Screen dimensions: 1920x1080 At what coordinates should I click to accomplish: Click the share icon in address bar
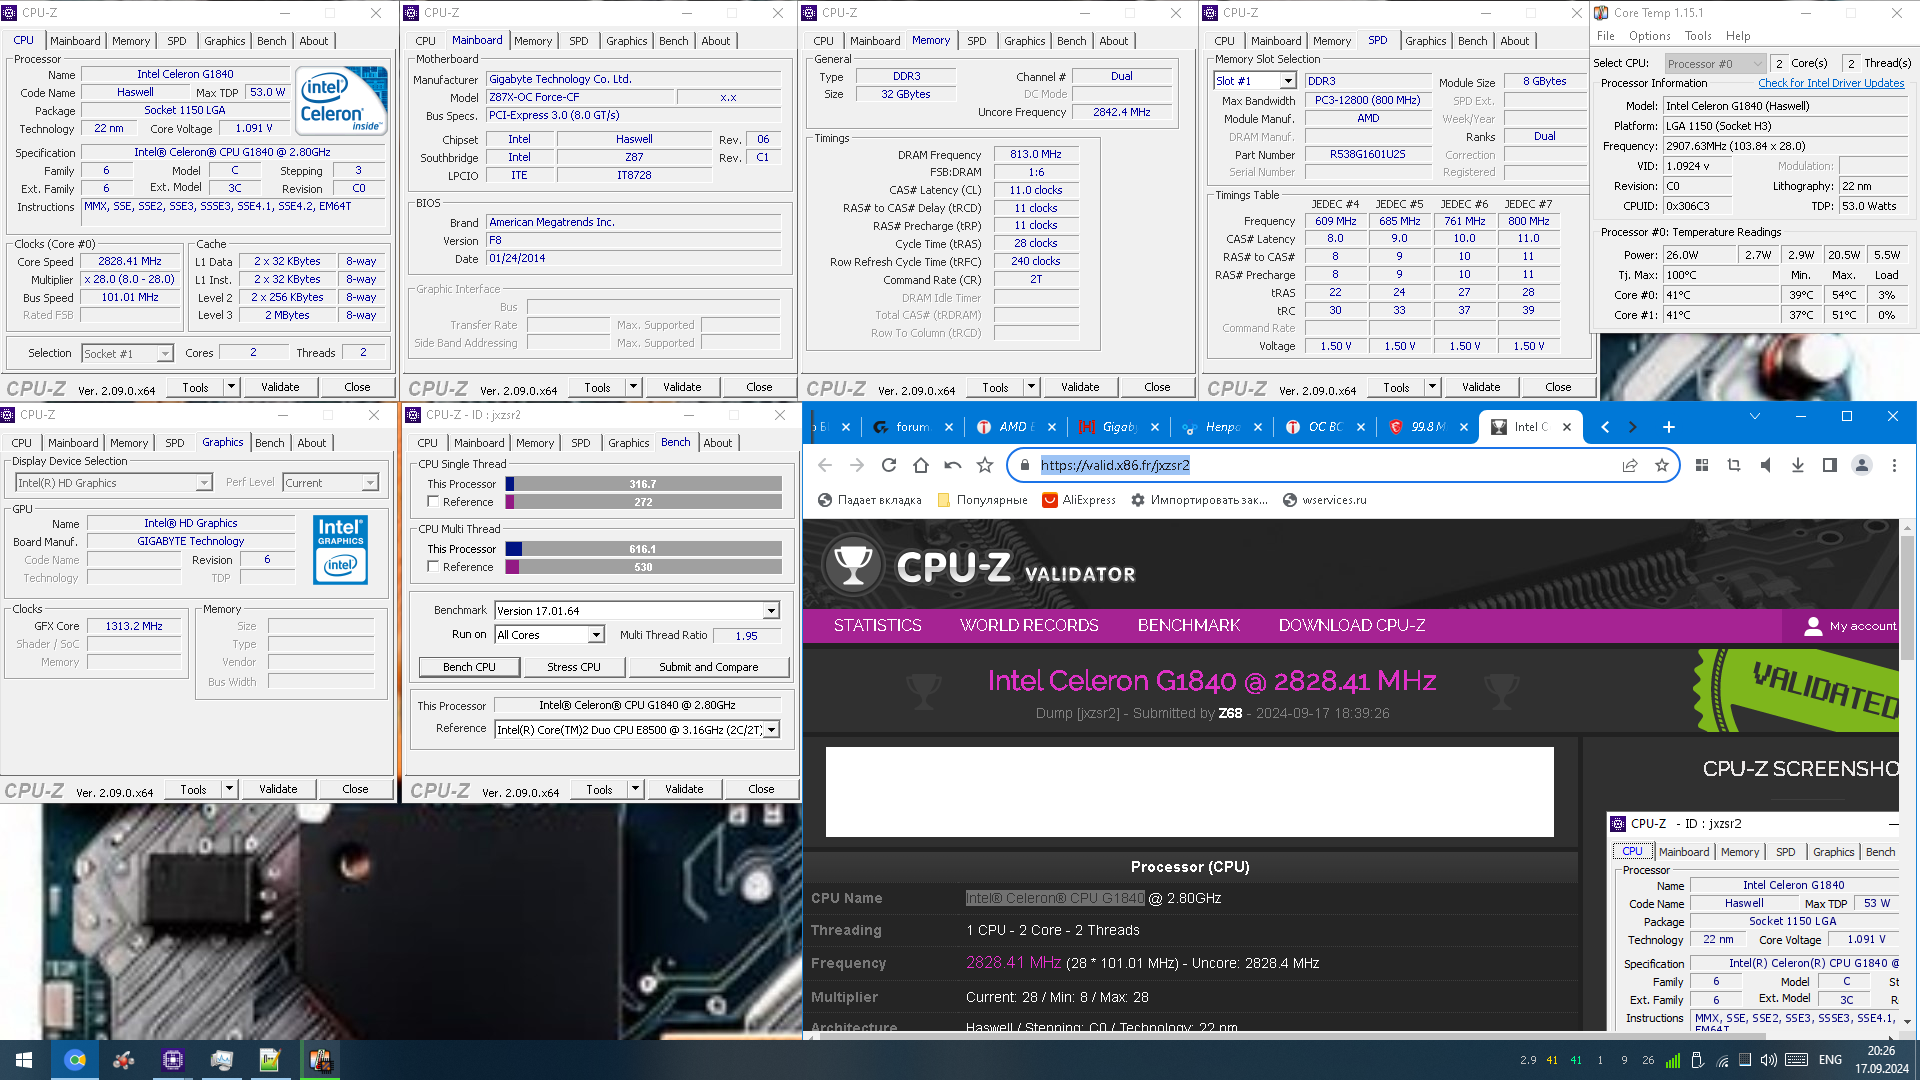[1630, 465]
